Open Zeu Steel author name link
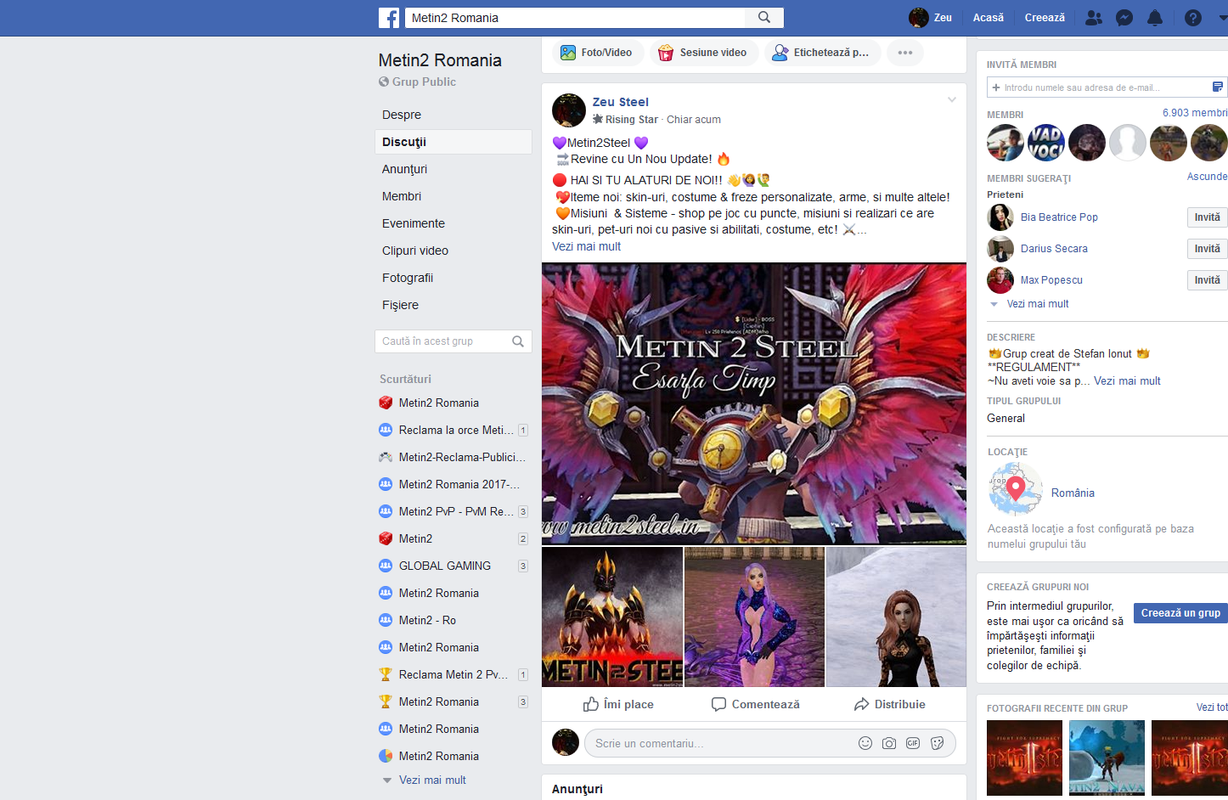 tap(620, 102)
